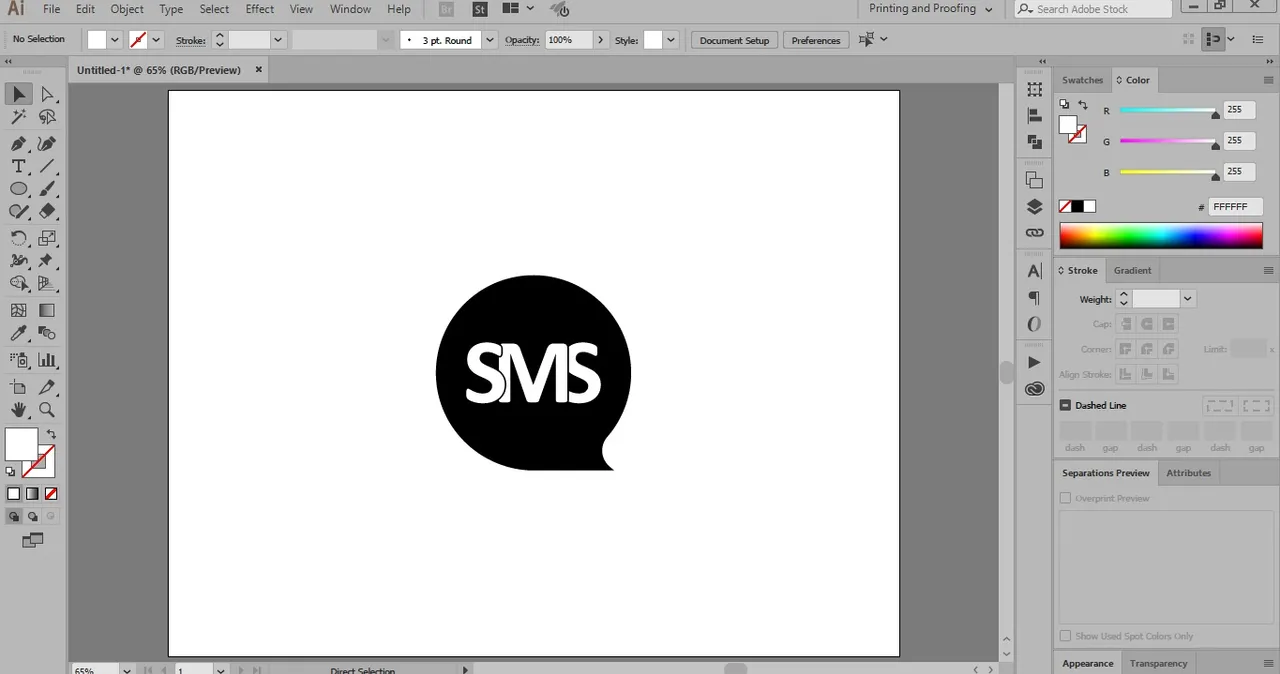Open the File menu

pos(51,9)
